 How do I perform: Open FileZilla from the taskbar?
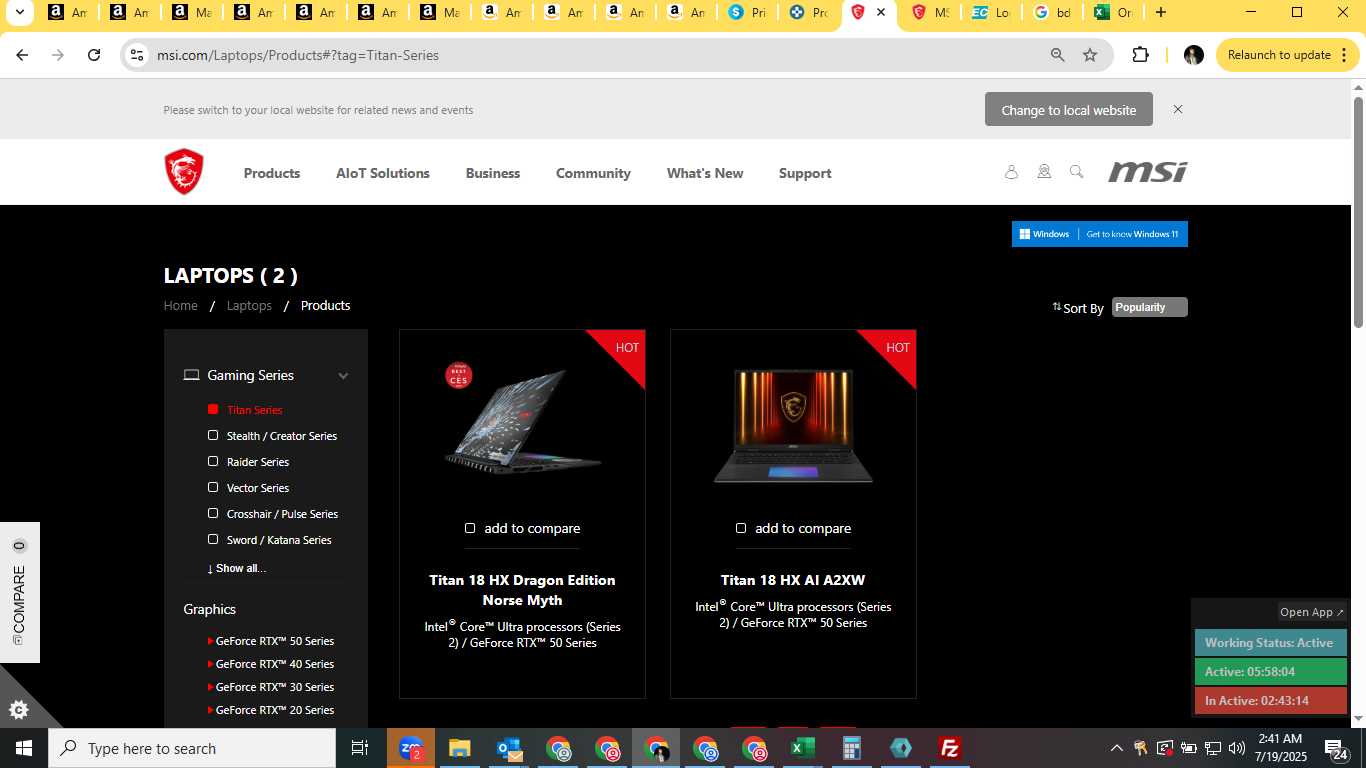(950, 748)
